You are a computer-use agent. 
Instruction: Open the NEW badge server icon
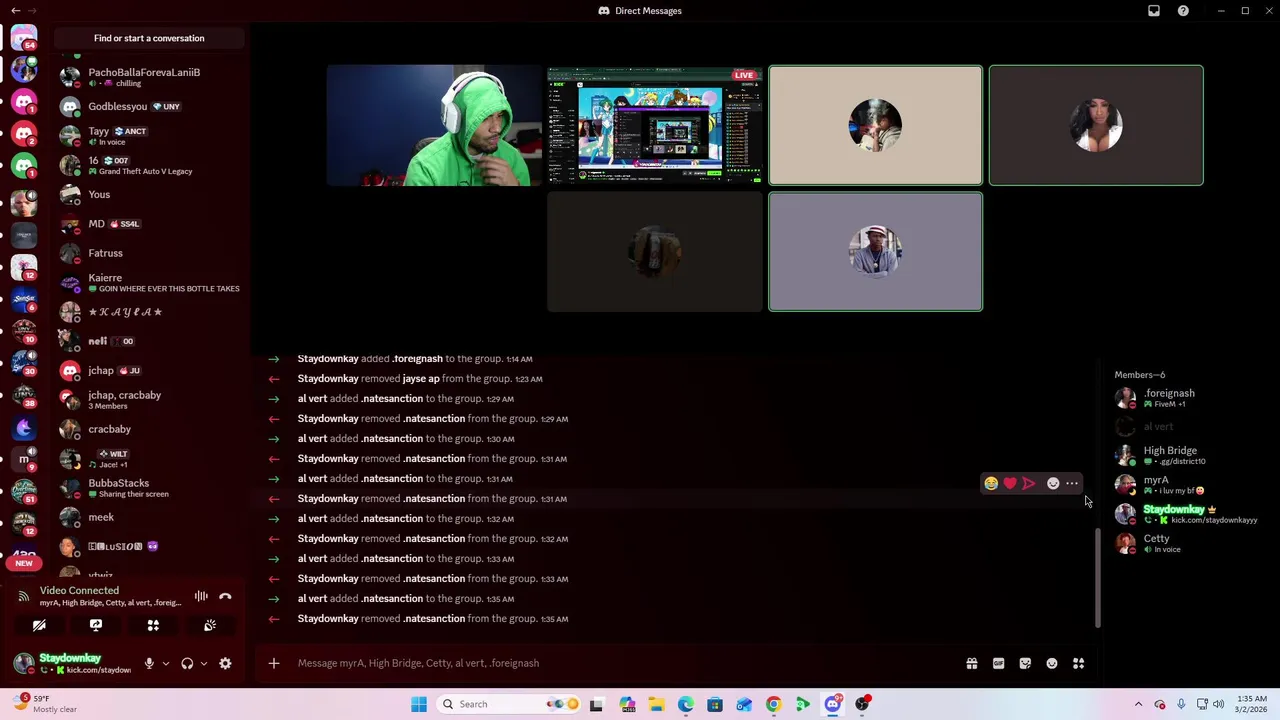click(x=24, y=563)
